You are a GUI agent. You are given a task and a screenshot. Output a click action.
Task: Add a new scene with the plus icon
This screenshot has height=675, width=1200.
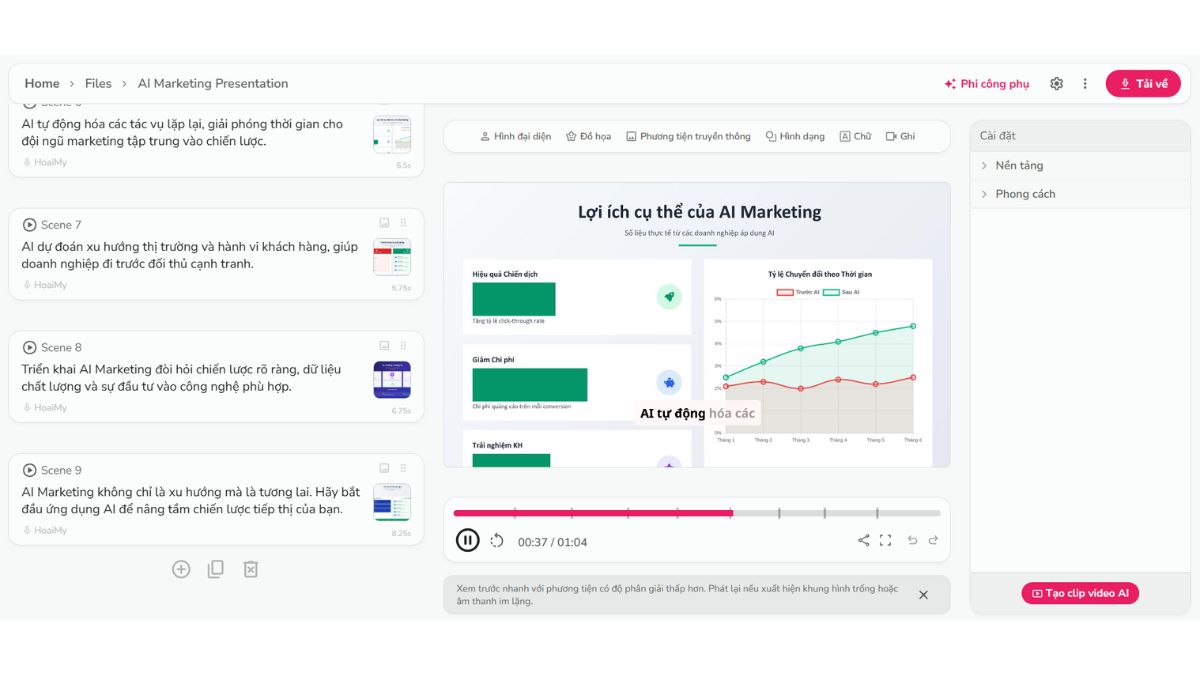click(181, 569)
